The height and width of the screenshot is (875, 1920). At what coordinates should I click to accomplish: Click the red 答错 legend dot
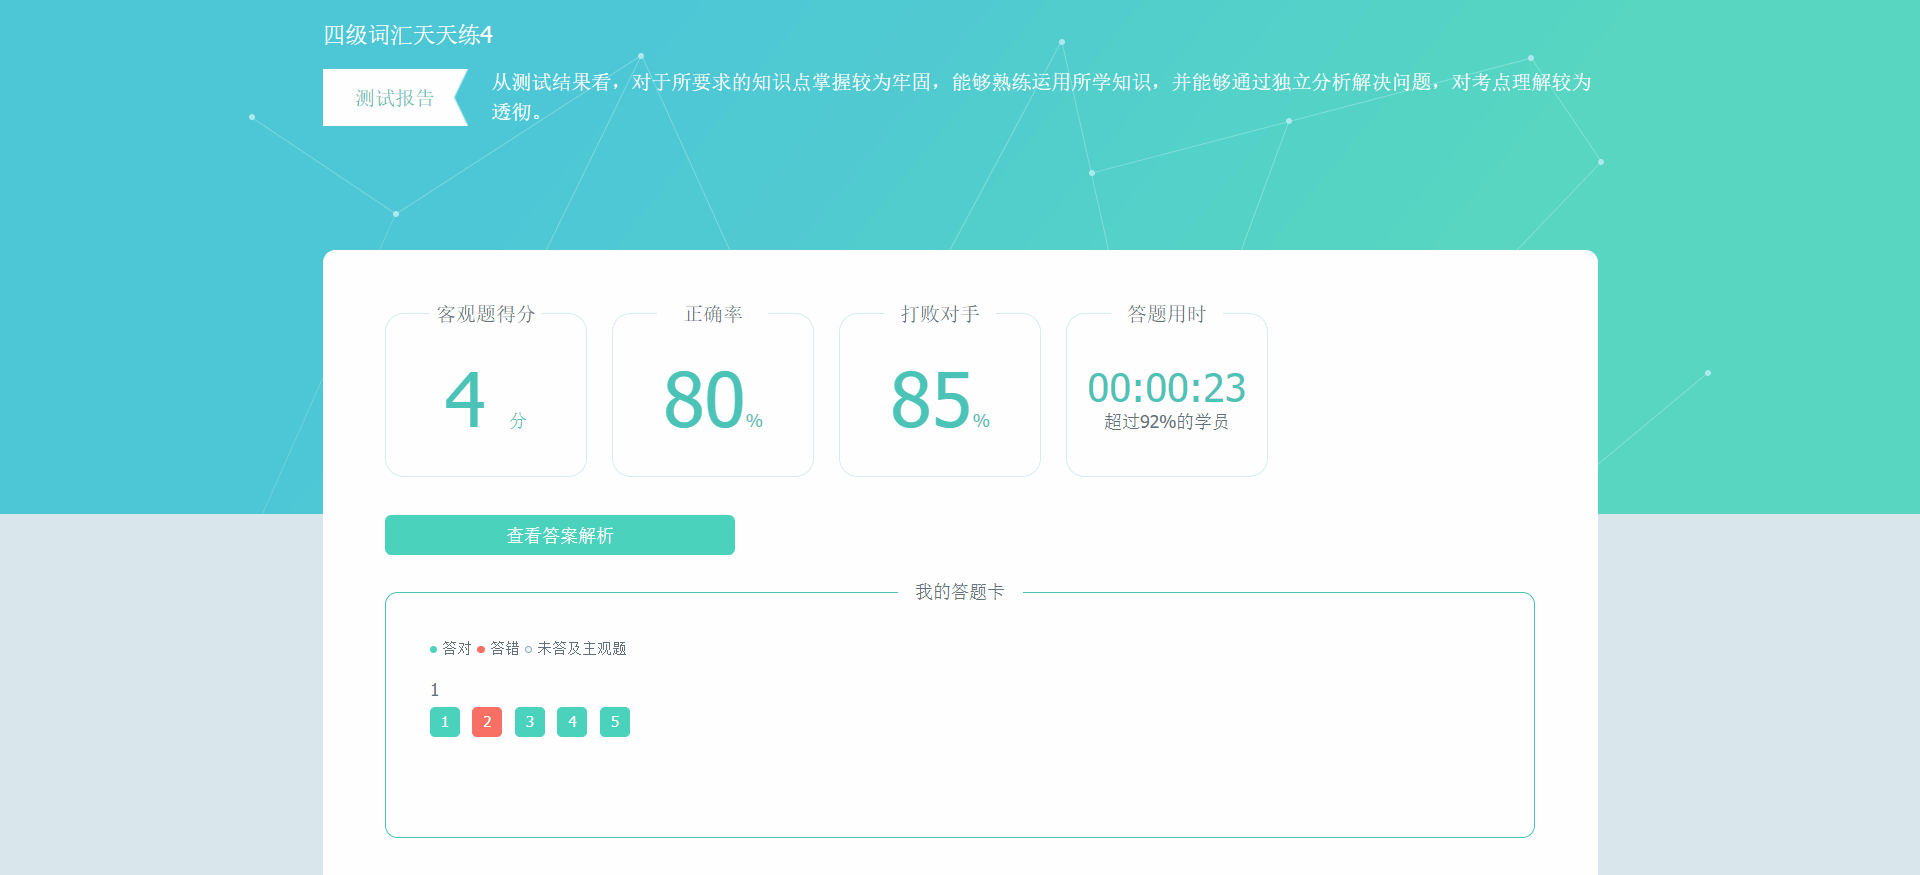pos(481,650)
